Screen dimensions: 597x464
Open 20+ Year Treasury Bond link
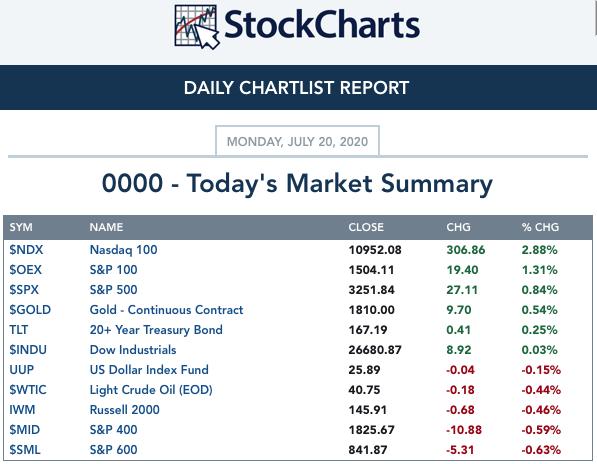tap(156, 330)
